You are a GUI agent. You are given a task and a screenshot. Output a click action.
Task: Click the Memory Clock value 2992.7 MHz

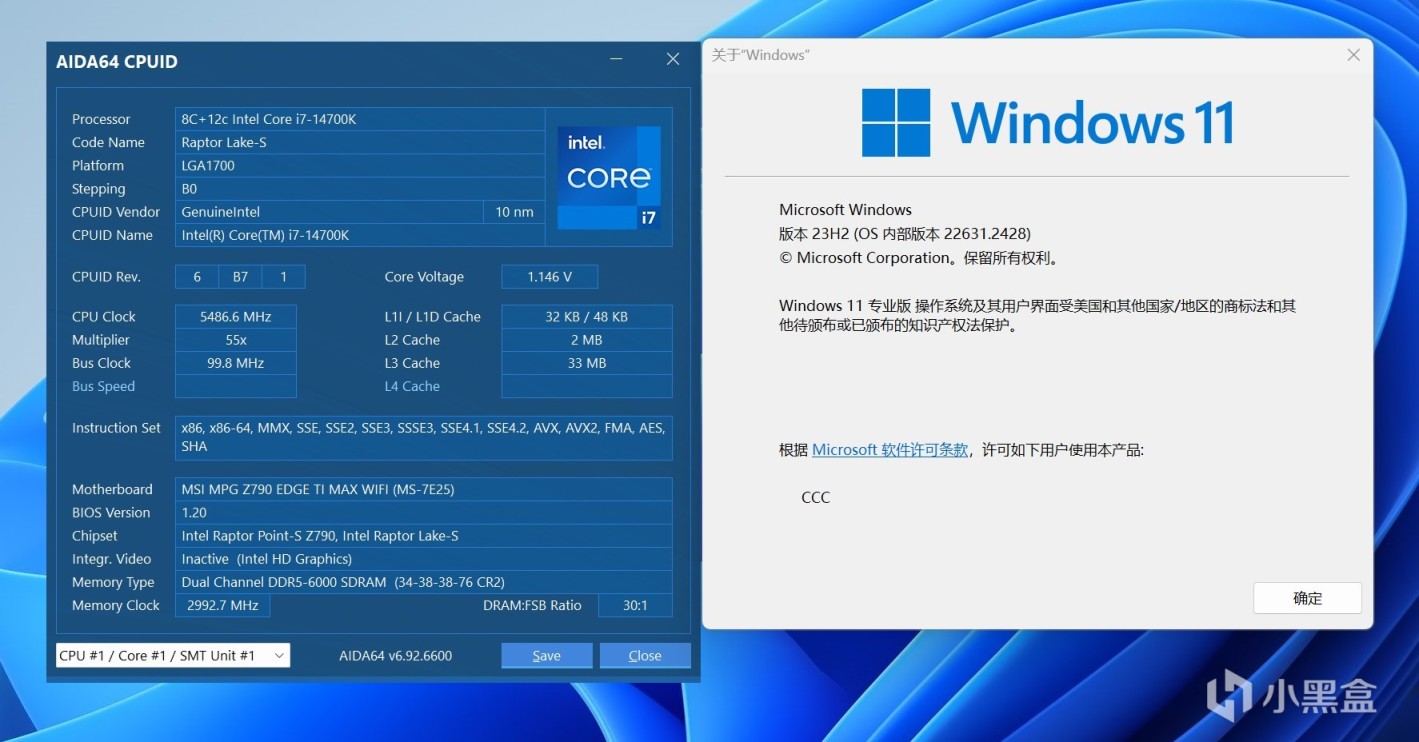pyautogui.click(x=222, y=605)
